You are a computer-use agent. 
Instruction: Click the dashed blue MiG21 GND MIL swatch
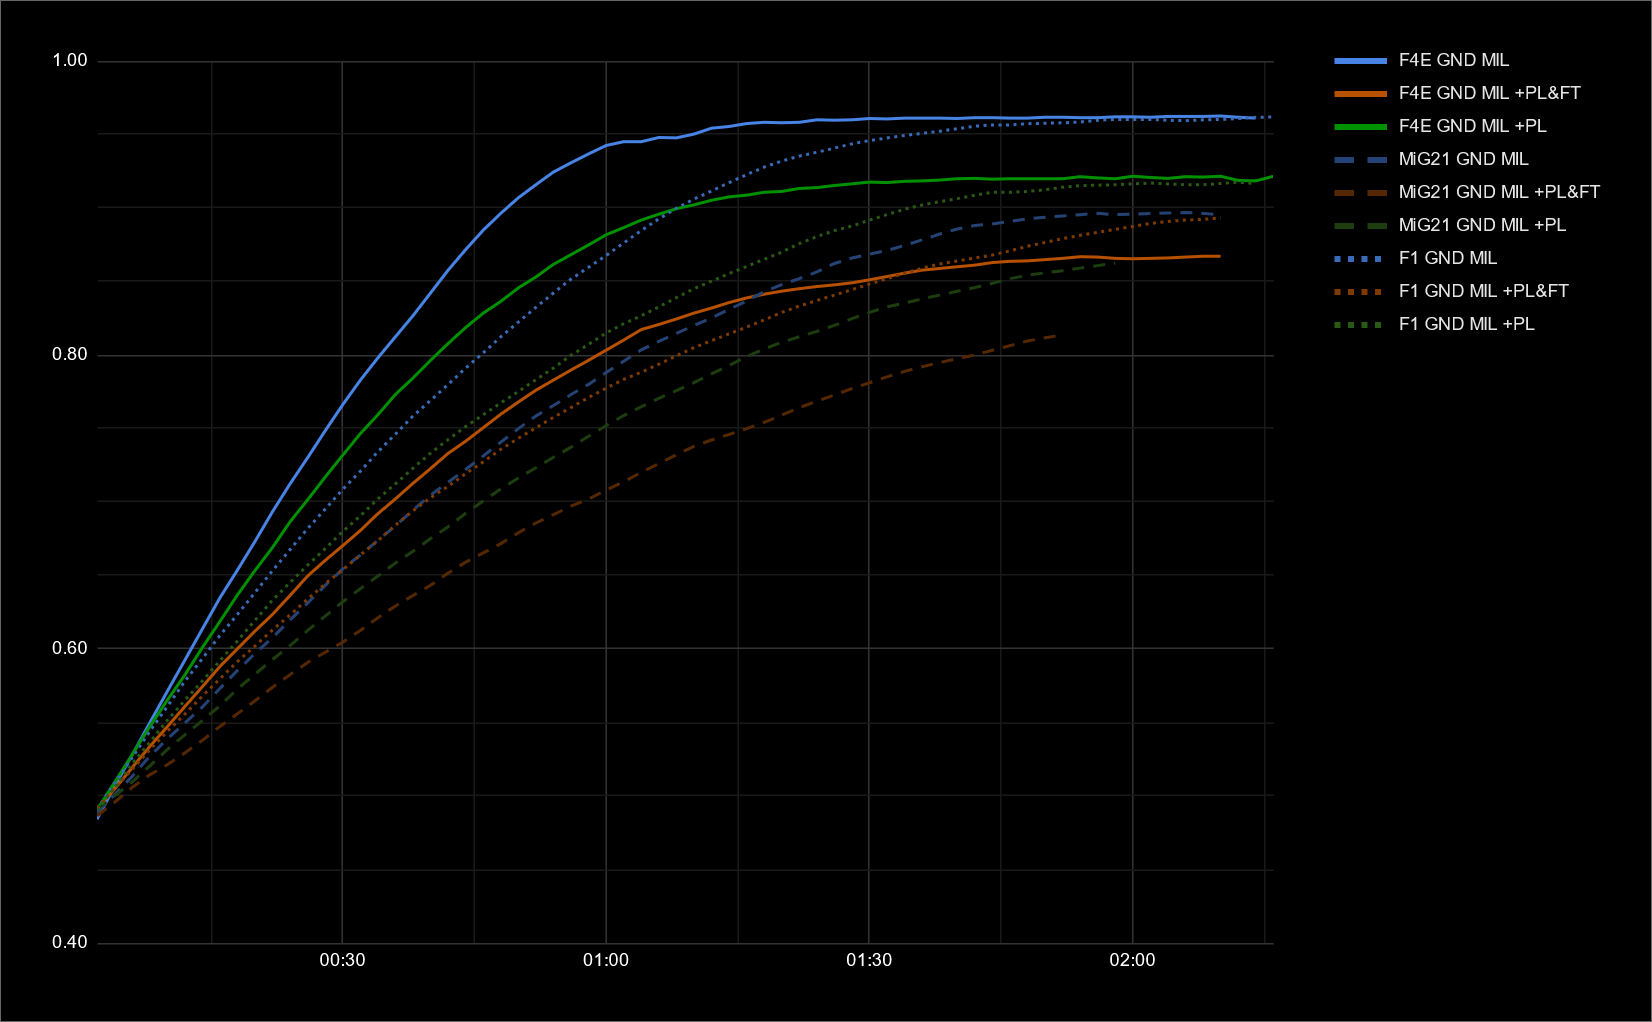pos(1360,159)
